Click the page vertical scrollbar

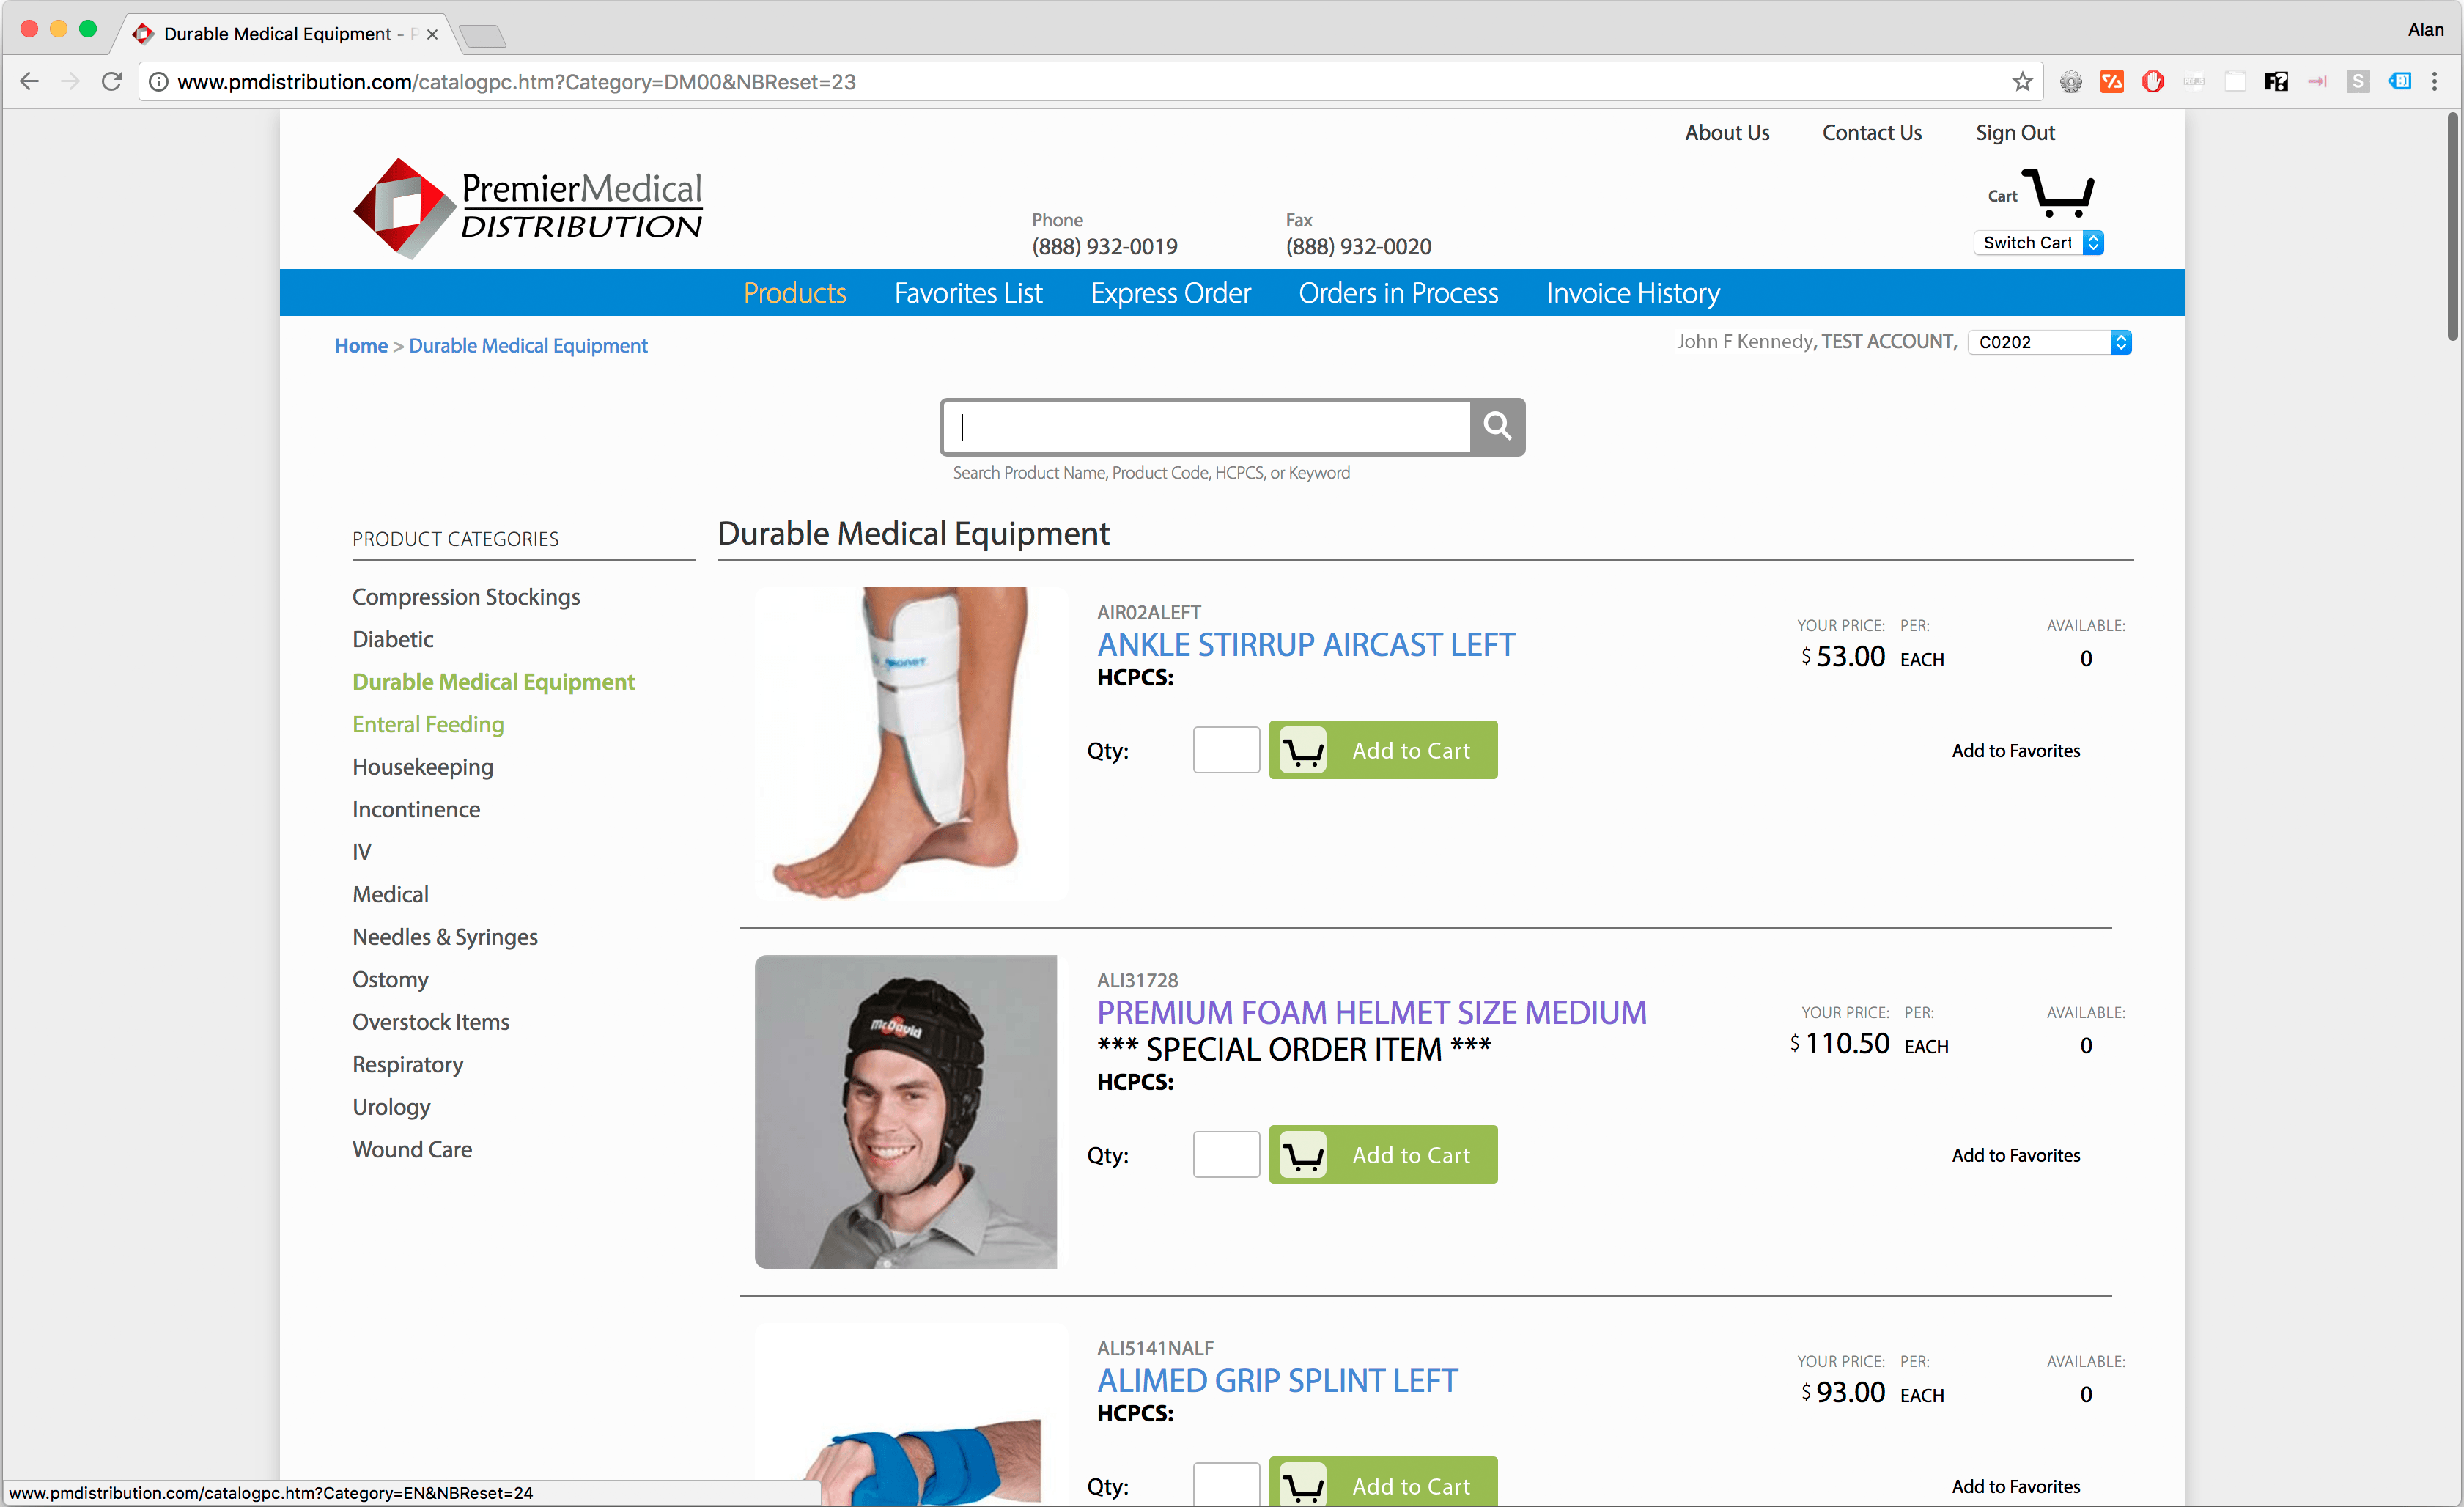pyautogui.click(x=2453, y=226)
